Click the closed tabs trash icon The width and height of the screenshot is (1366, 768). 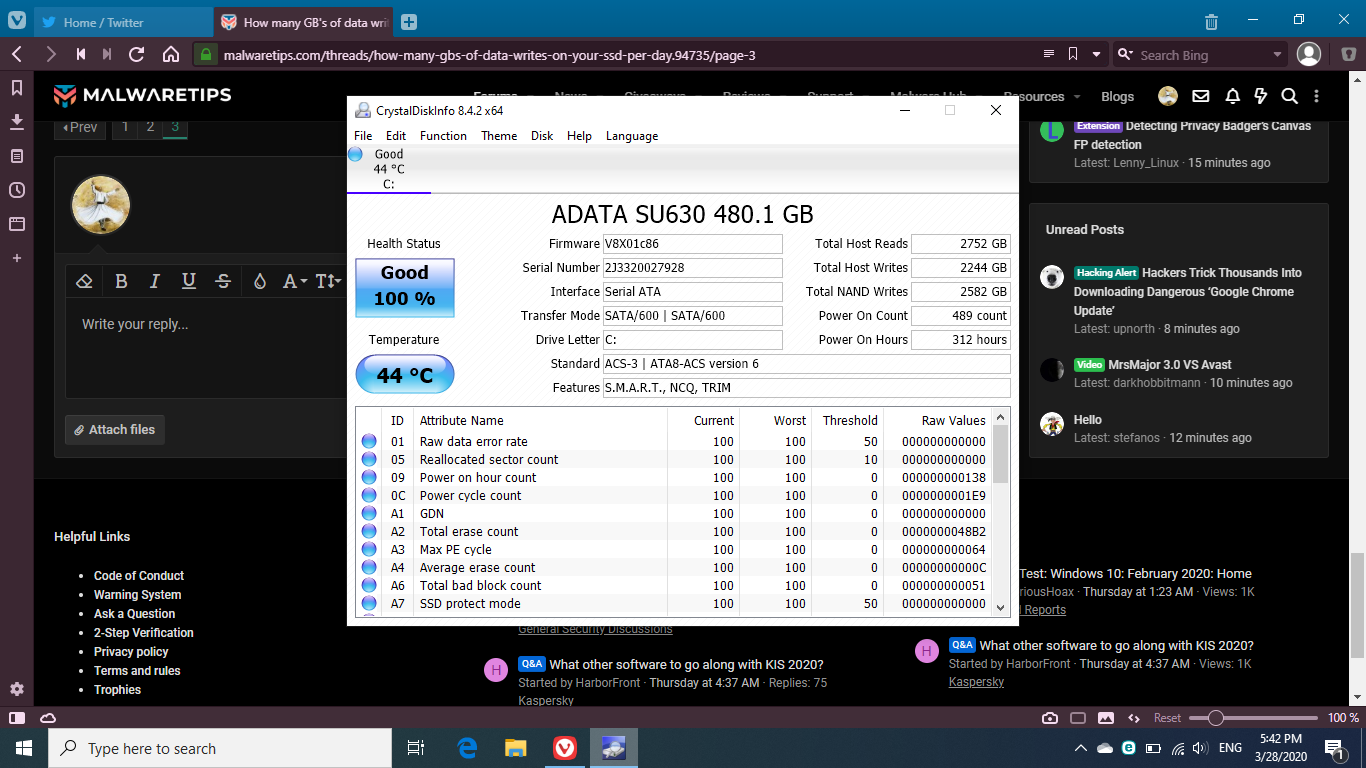pyautogui.click(x=1211, y=22)
